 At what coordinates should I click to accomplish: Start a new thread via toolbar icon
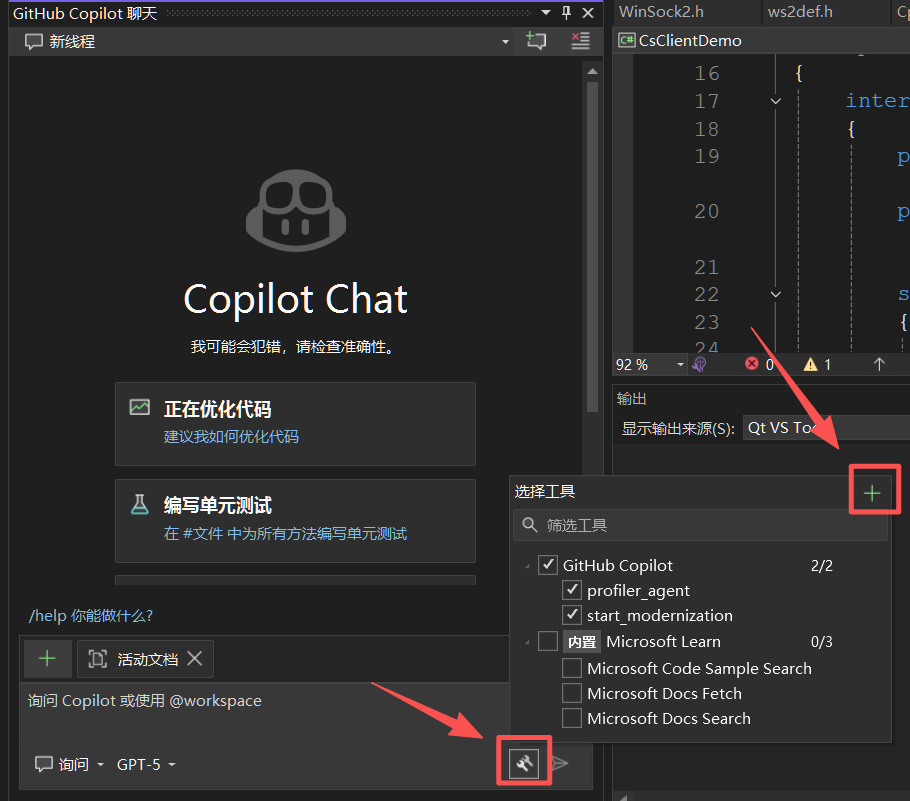pos(536,41)
